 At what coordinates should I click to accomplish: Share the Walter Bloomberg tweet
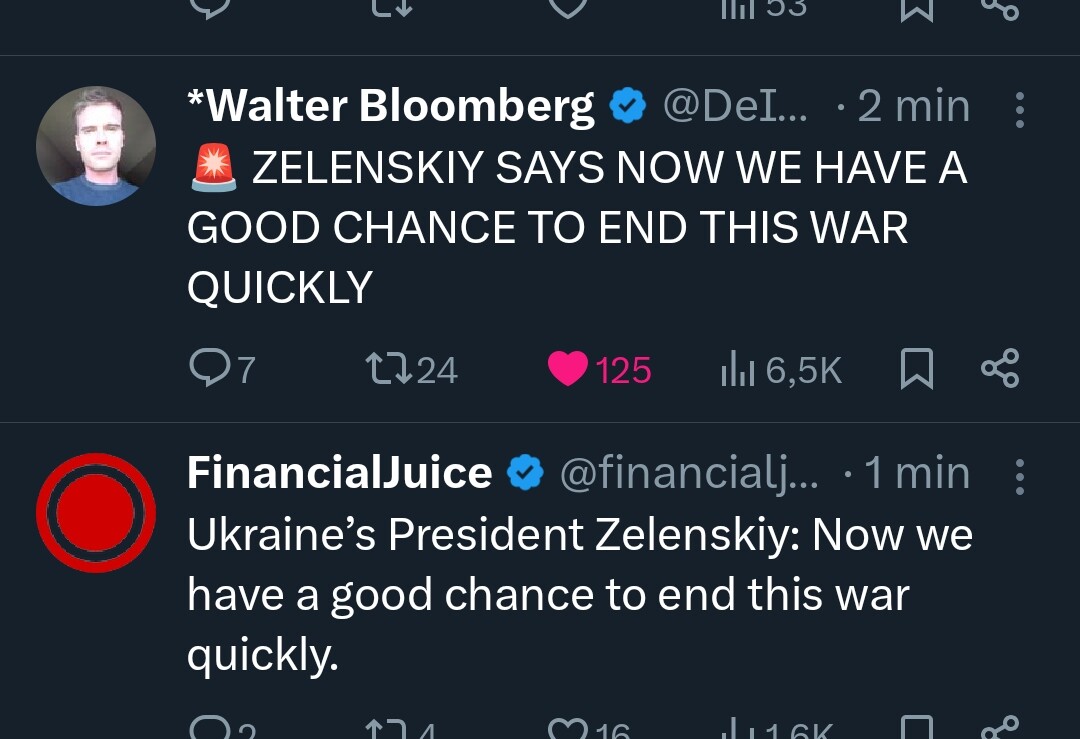pyautogui.click(x=1000, y=368)
